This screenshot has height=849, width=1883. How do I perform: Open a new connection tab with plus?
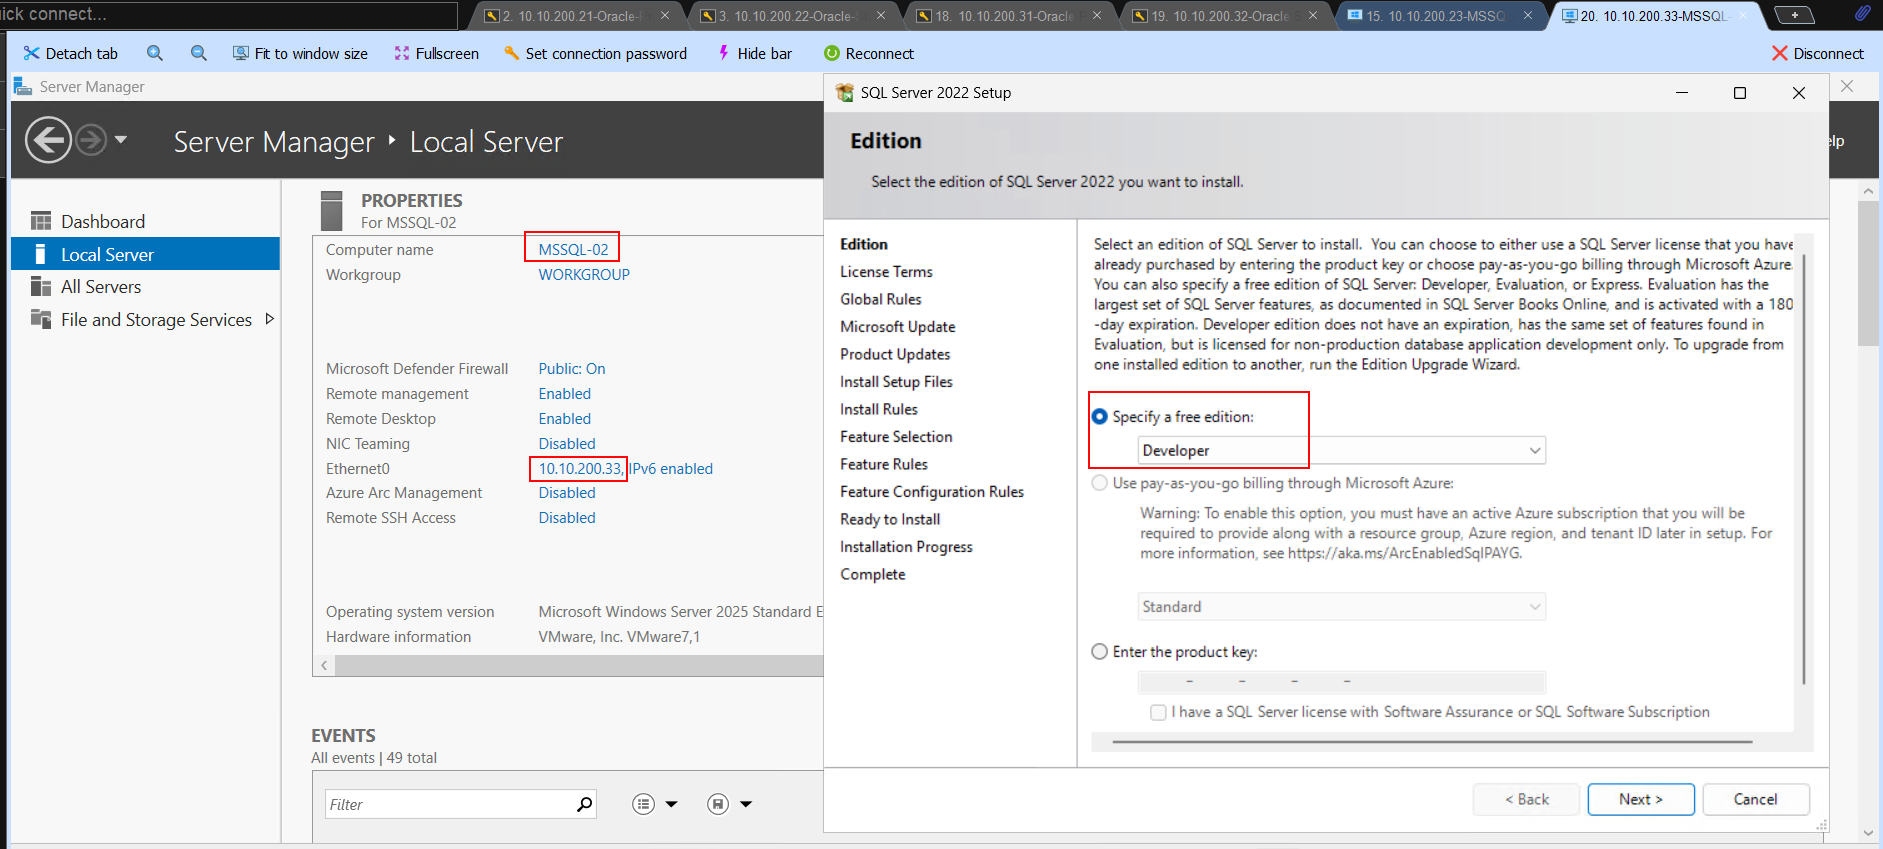1795,15
